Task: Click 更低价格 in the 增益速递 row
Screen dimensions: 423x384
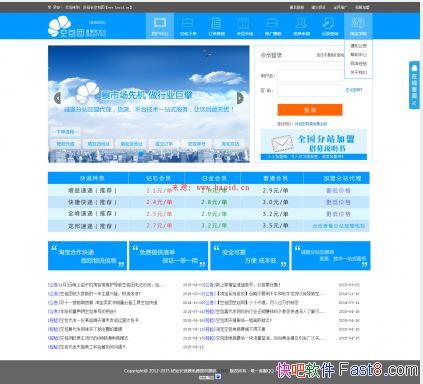Action: 338,191
